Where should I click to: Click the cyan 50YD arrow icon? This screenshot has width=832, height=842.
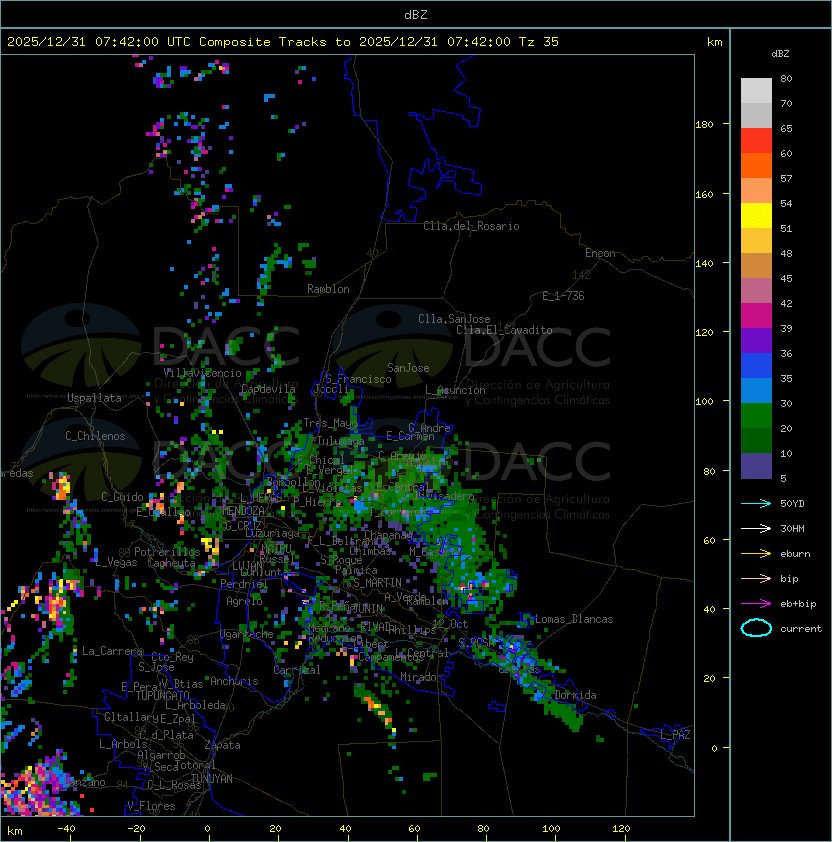tap(756, 503)
